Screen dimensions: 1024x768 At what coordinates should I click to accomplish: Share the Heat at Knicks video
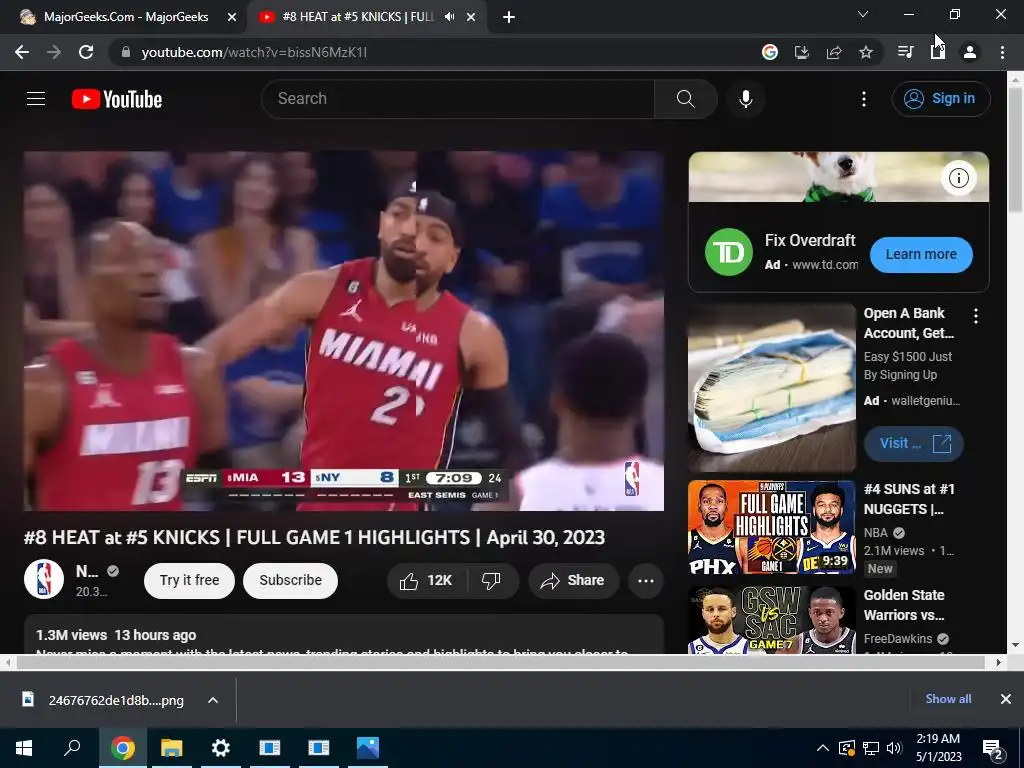pos(573,581)
